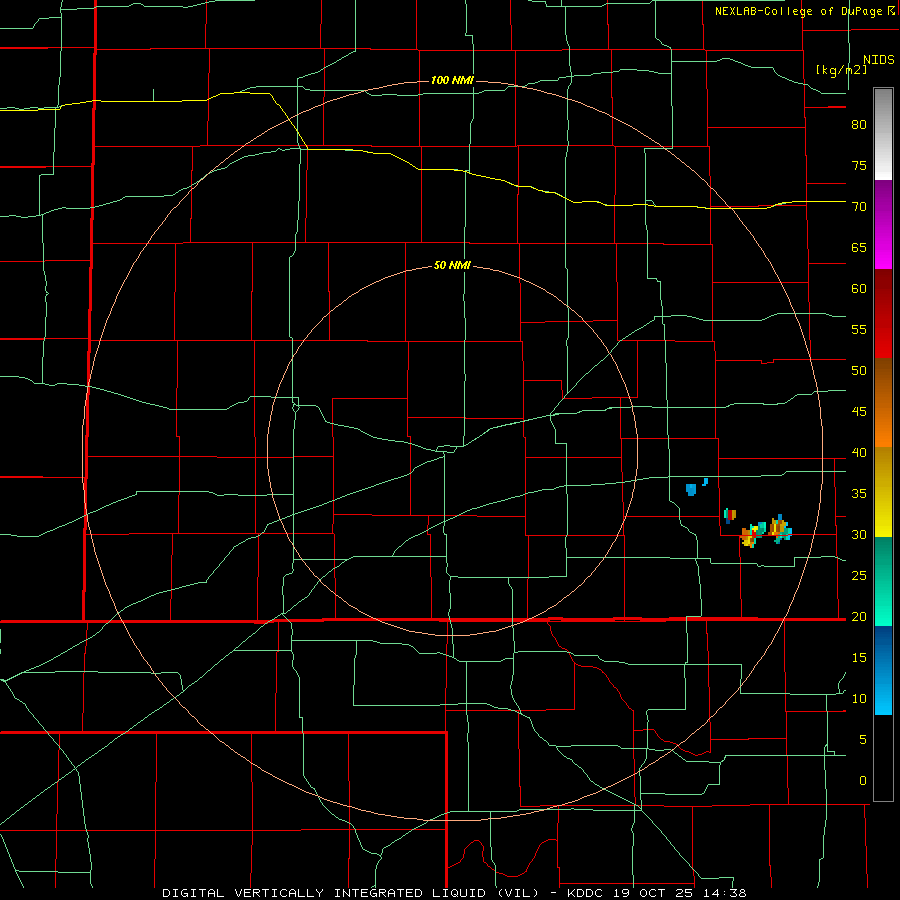The image size is (900, 900).
Task: Click the scale value 5
Action: [x=863, y=739]
